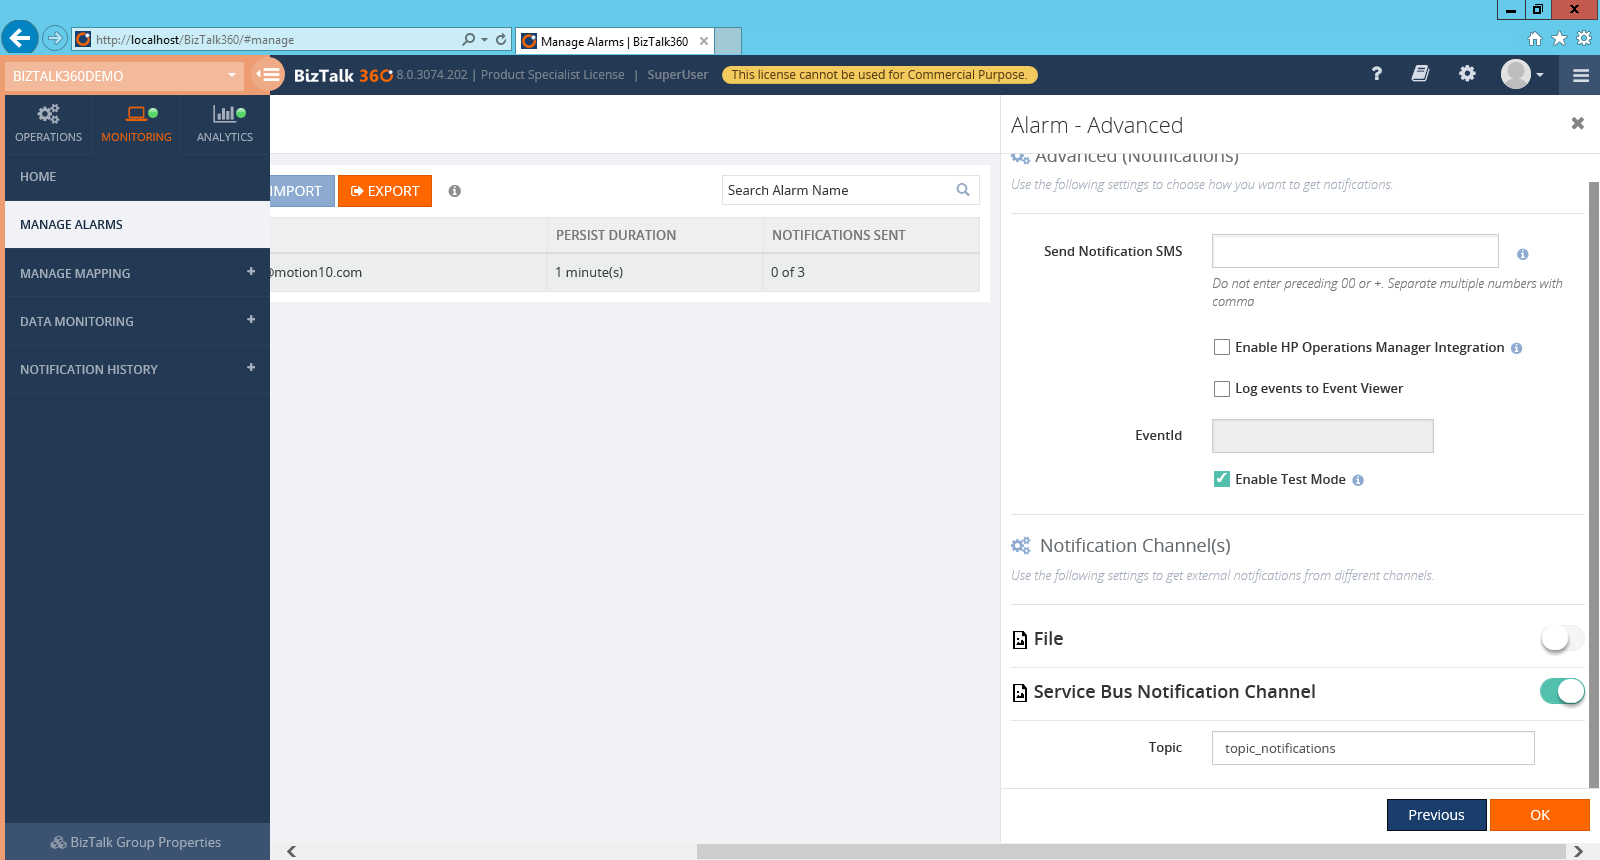Click the browser forward arrow button
The height and width of the screenshot is (860, 1600).
coord(55,39)
